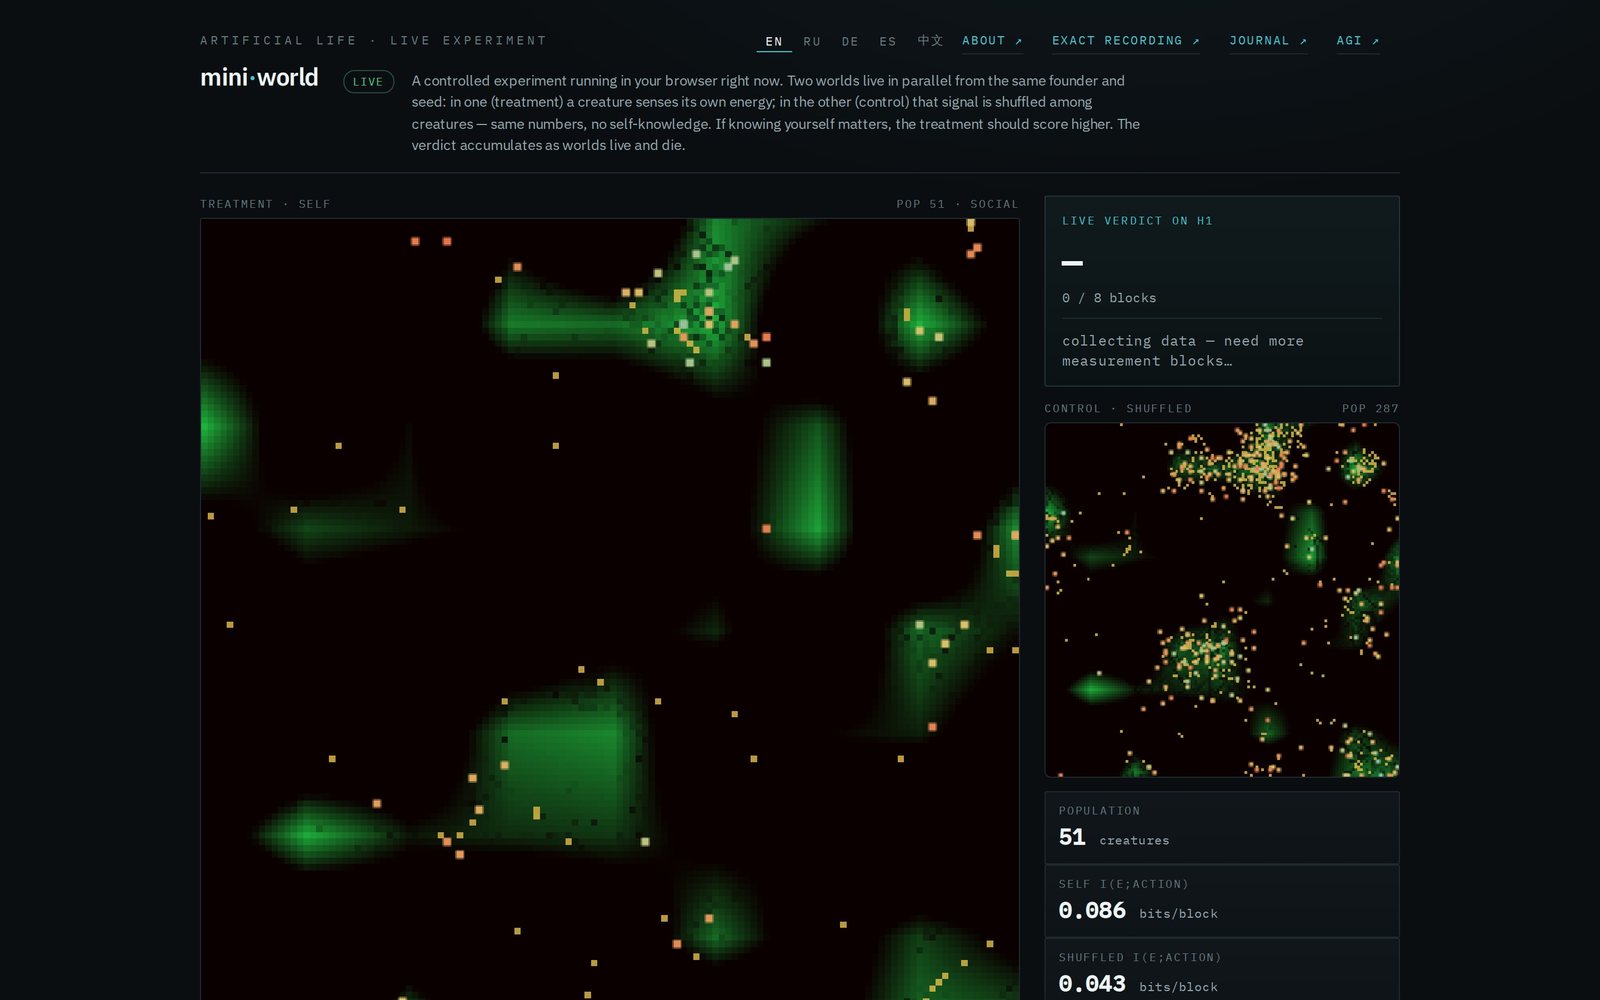This screenshot has width=1600, height=1000.
Task: Click the '51 creatures' population value
Action: 1114,838
